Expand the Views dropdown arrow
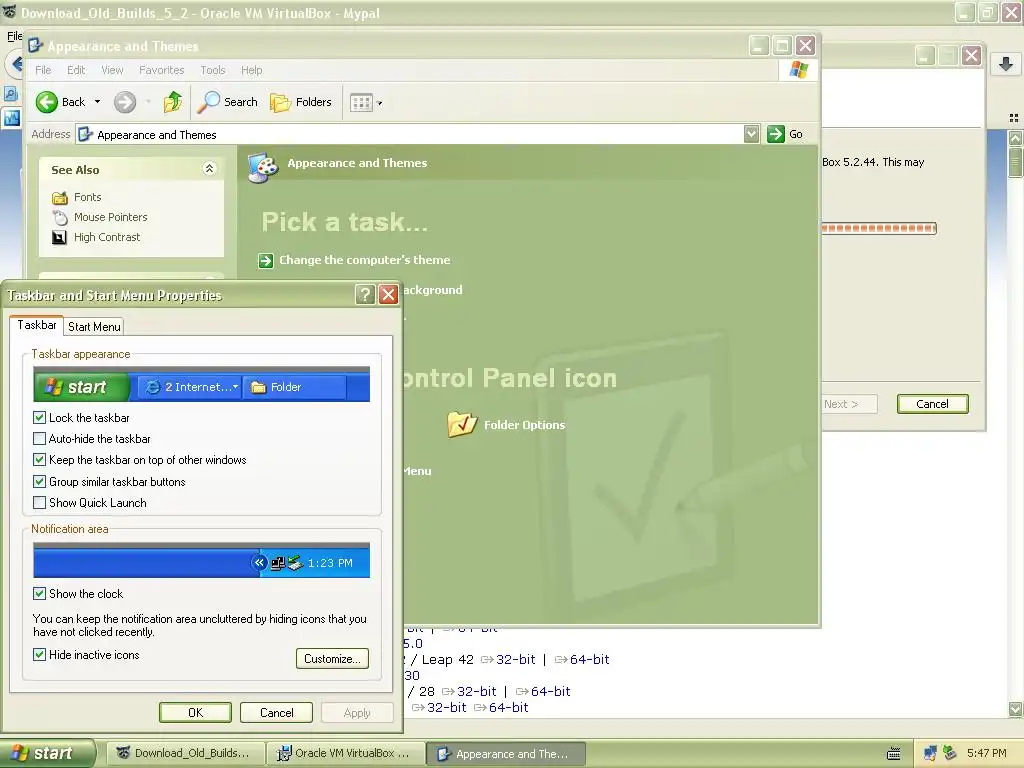The width and height of the screenshot is (1024, 768). point(379,103)
